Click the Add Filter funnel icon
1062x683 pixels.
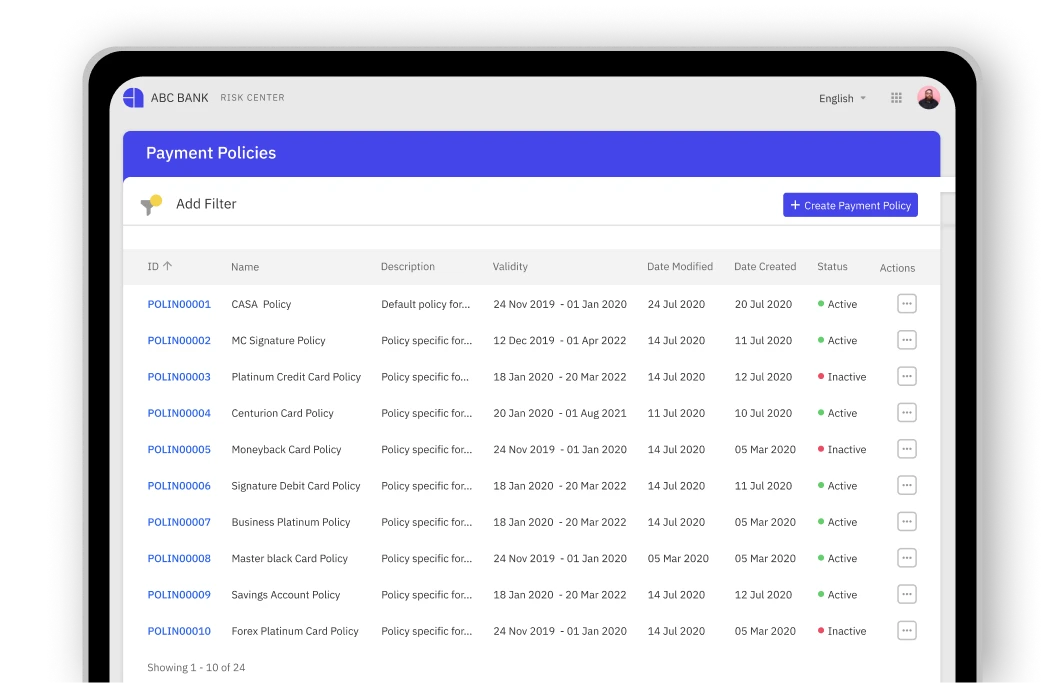pyautogui.click(x=151, y=204)
